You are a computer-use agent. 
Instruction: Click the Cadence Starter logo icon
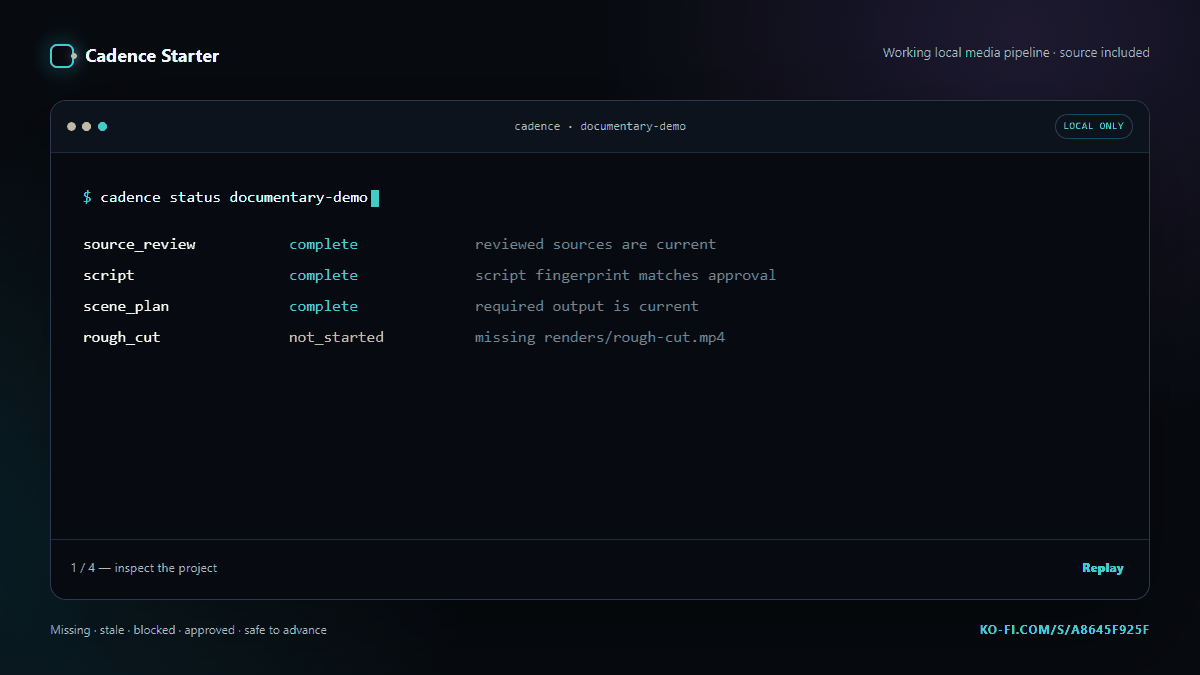[63, 56]
